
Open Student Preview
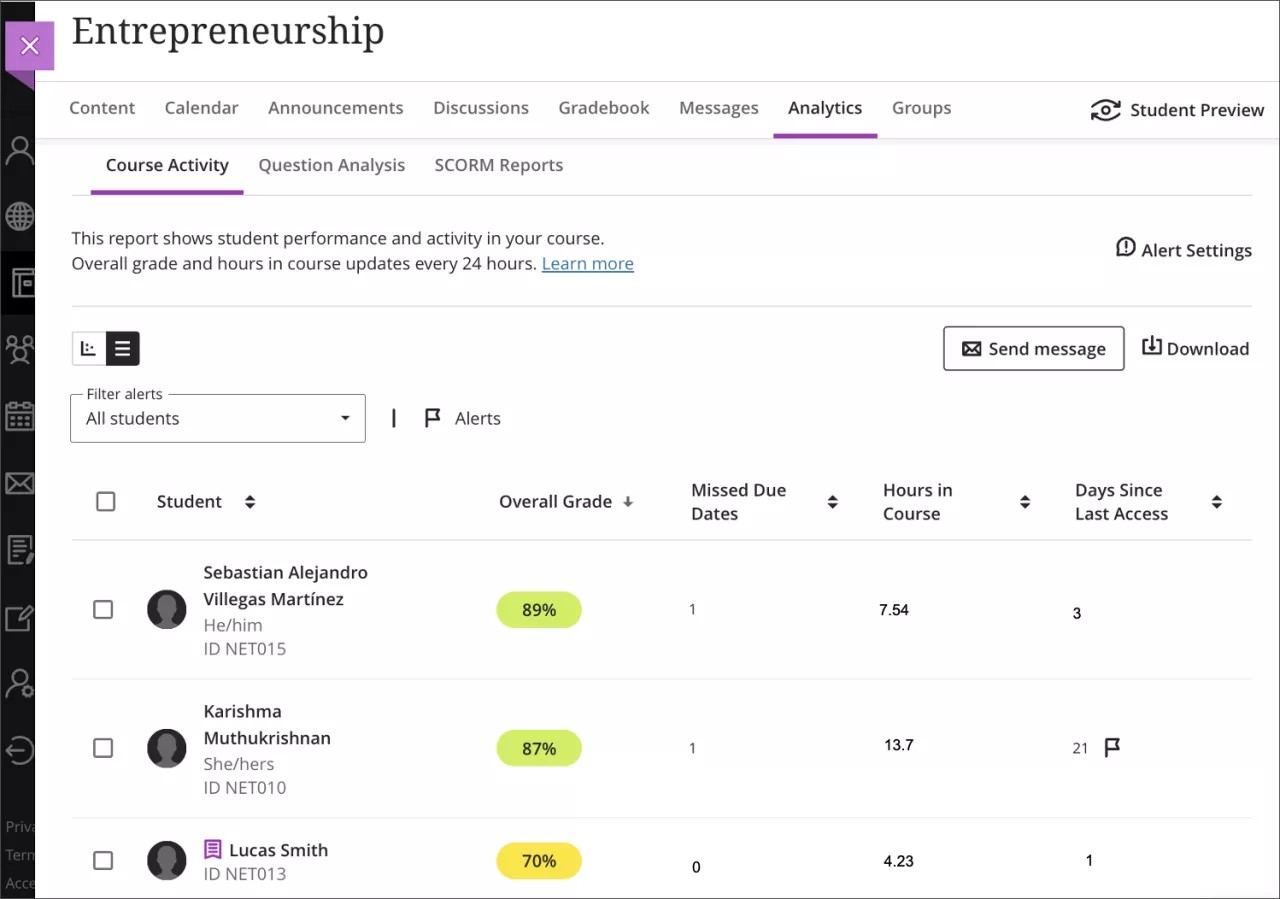coord(1177,110)
